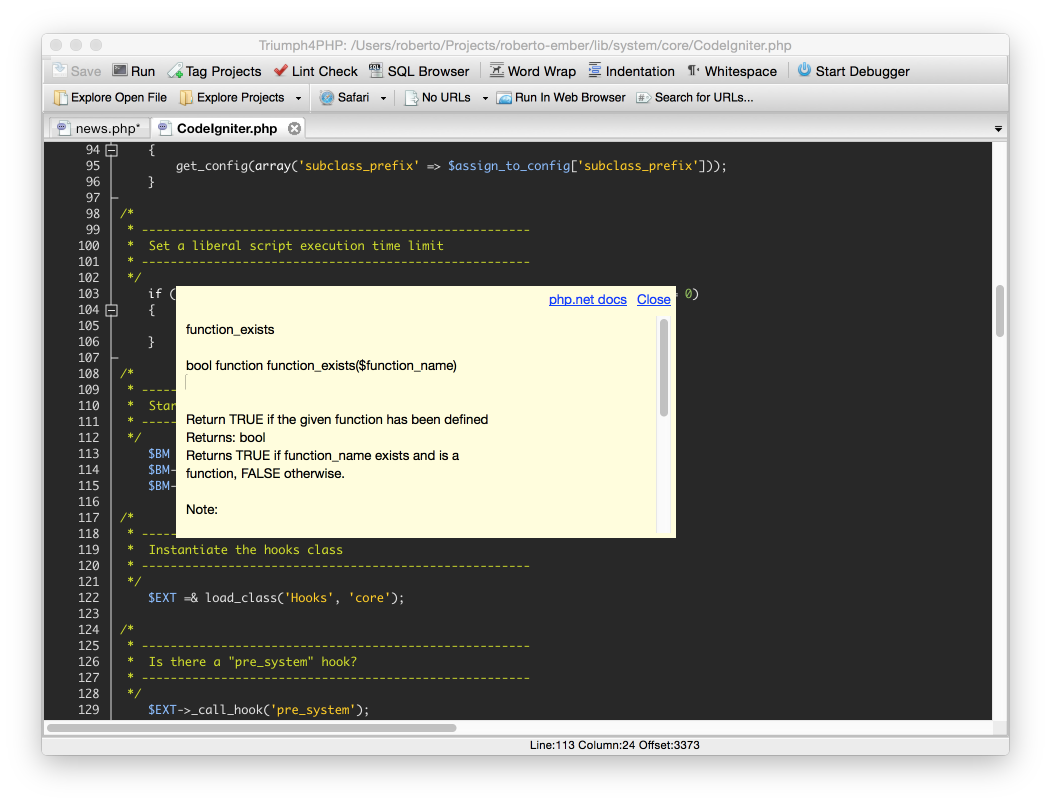This screenshot has height=805, width=1051.
Task: Click the SQL Browser label
Action: tap(428, 71)
